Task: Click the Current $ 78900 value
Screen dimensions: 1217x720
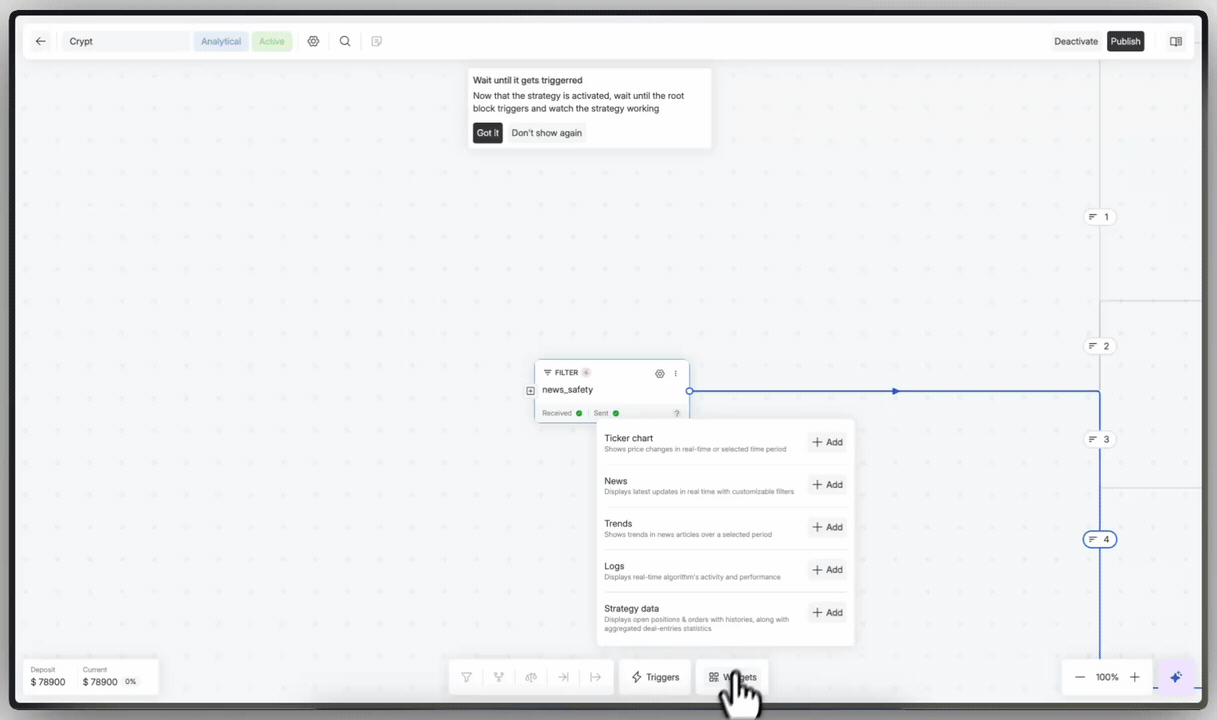Action: pos(100,682)
